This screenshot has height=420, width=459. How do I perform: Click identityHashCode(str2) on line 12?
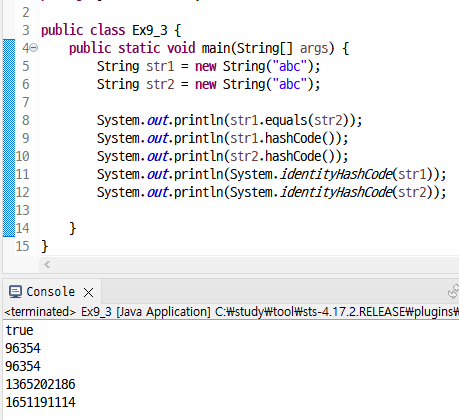pos(356,192)
